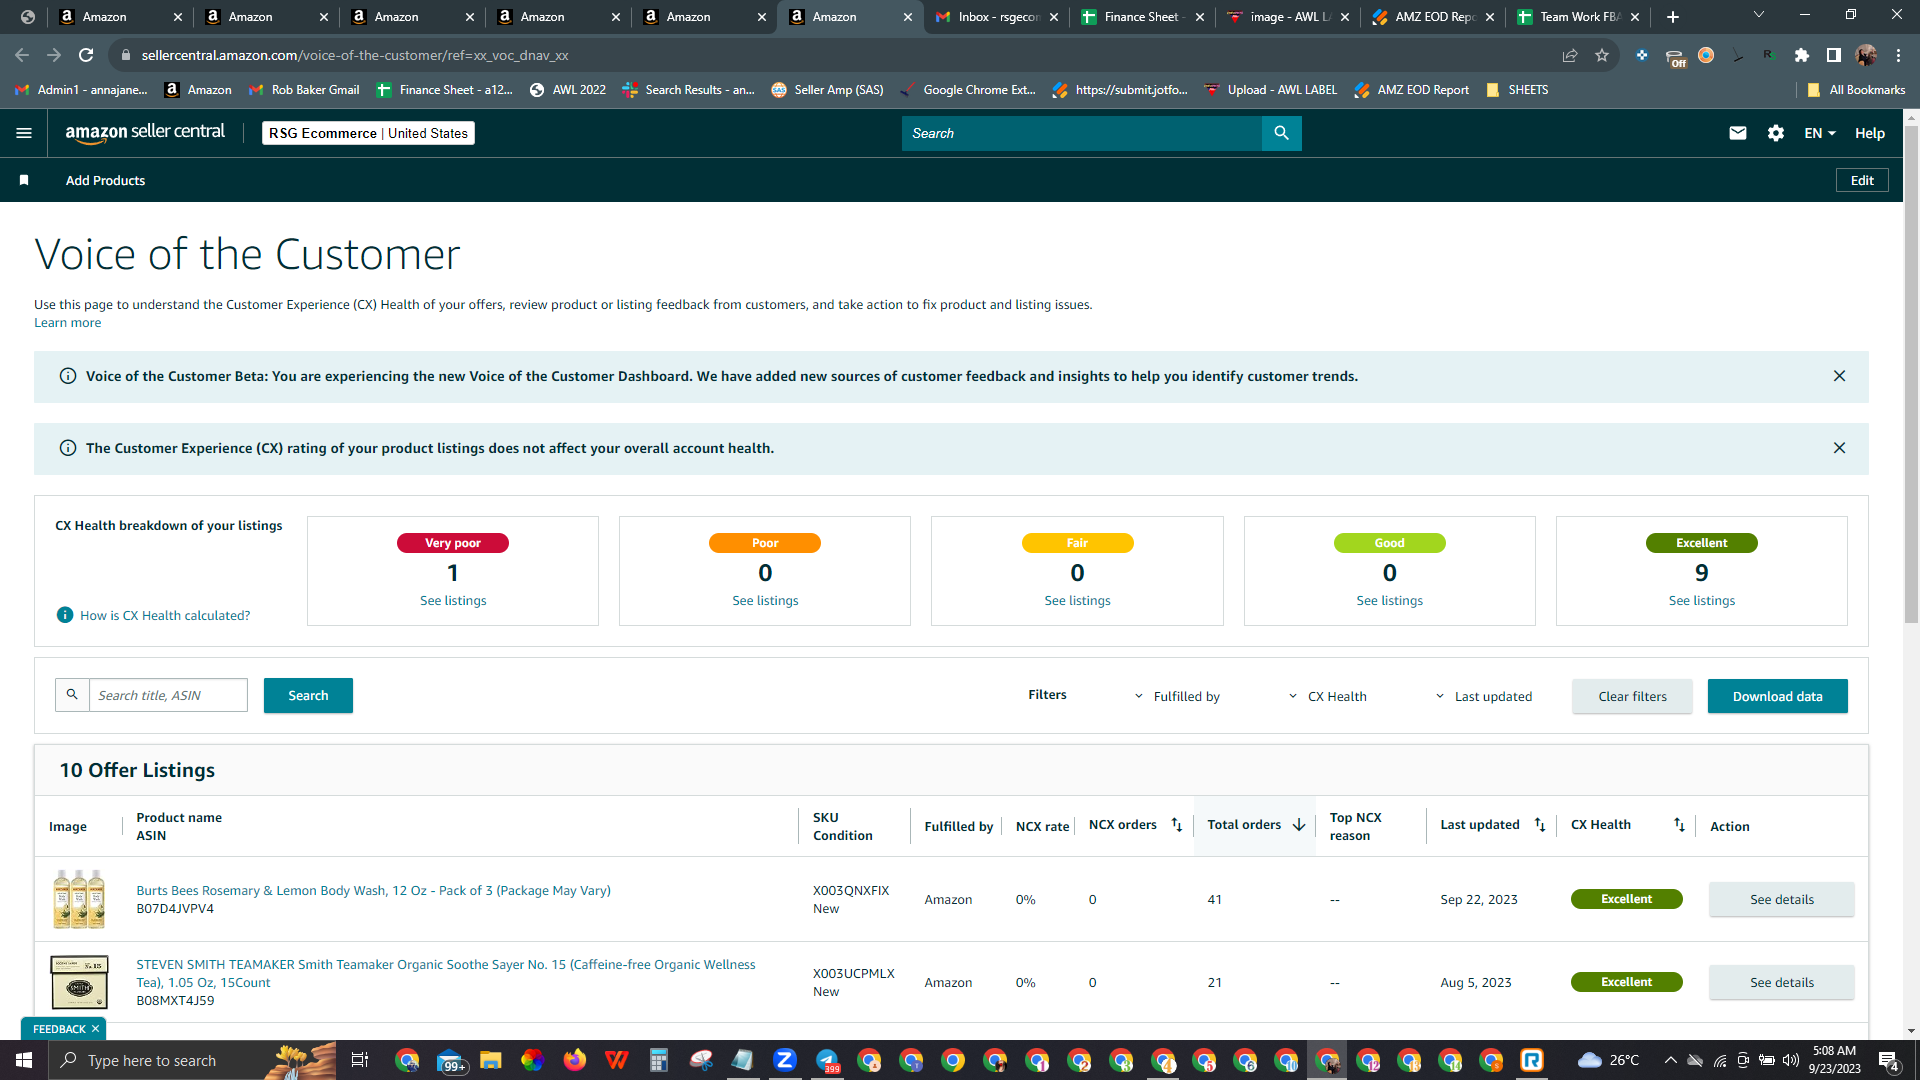The height and width of the screenshot is (1080, 1920).
Task: Open the tab search chevron in Chrome
Action: pyautogui.click(x=1759, y=15)
